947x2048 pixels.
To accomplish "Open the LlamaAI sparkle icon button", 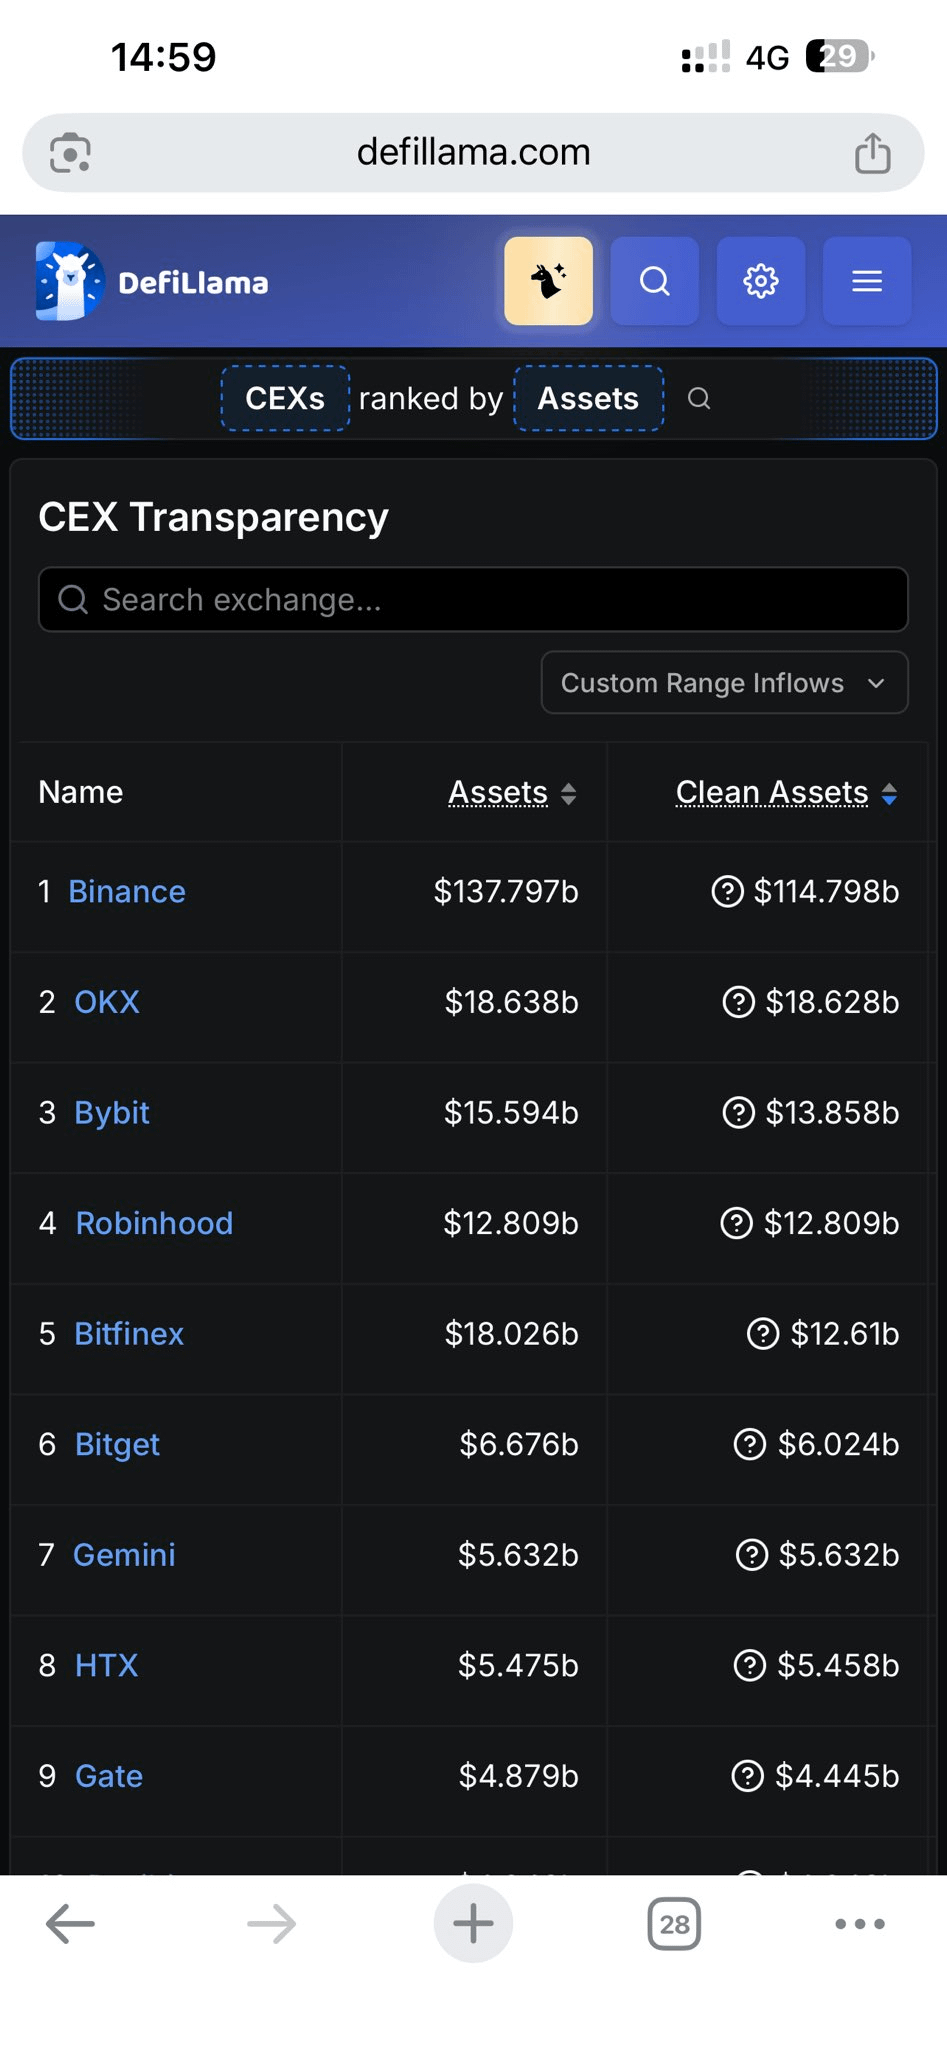I will tap(548, 281).
